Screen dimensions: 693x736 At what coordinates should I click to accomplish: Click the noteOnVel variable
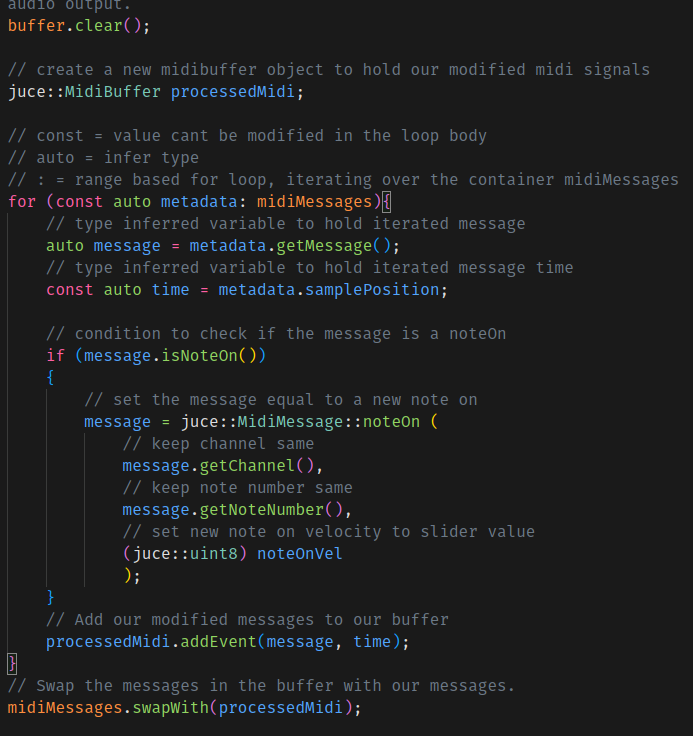[299, 553]
